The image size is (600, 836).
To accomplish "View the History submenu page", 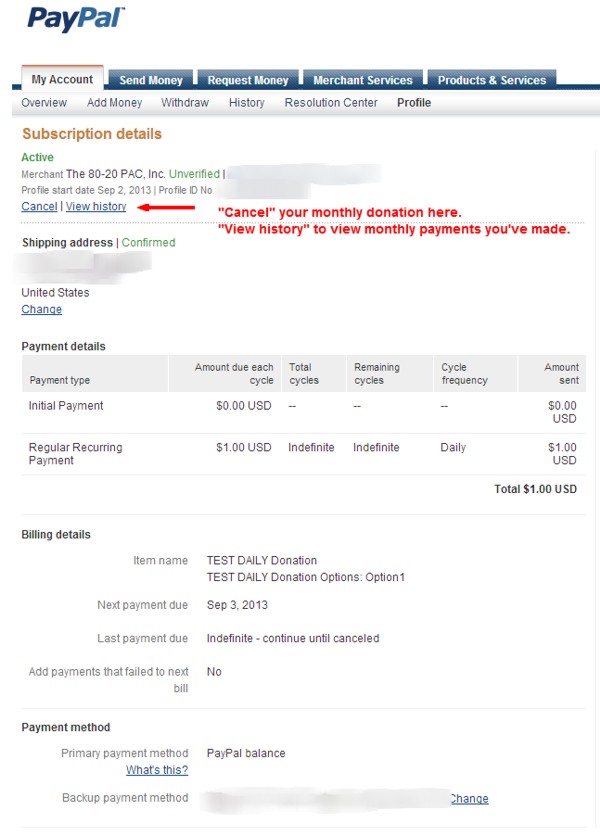I will click(x=247, y=102).
